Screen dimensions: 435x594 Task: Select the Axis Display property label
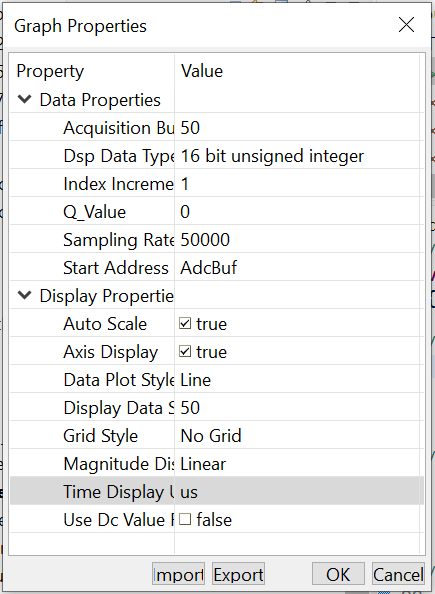click(110, 352)
